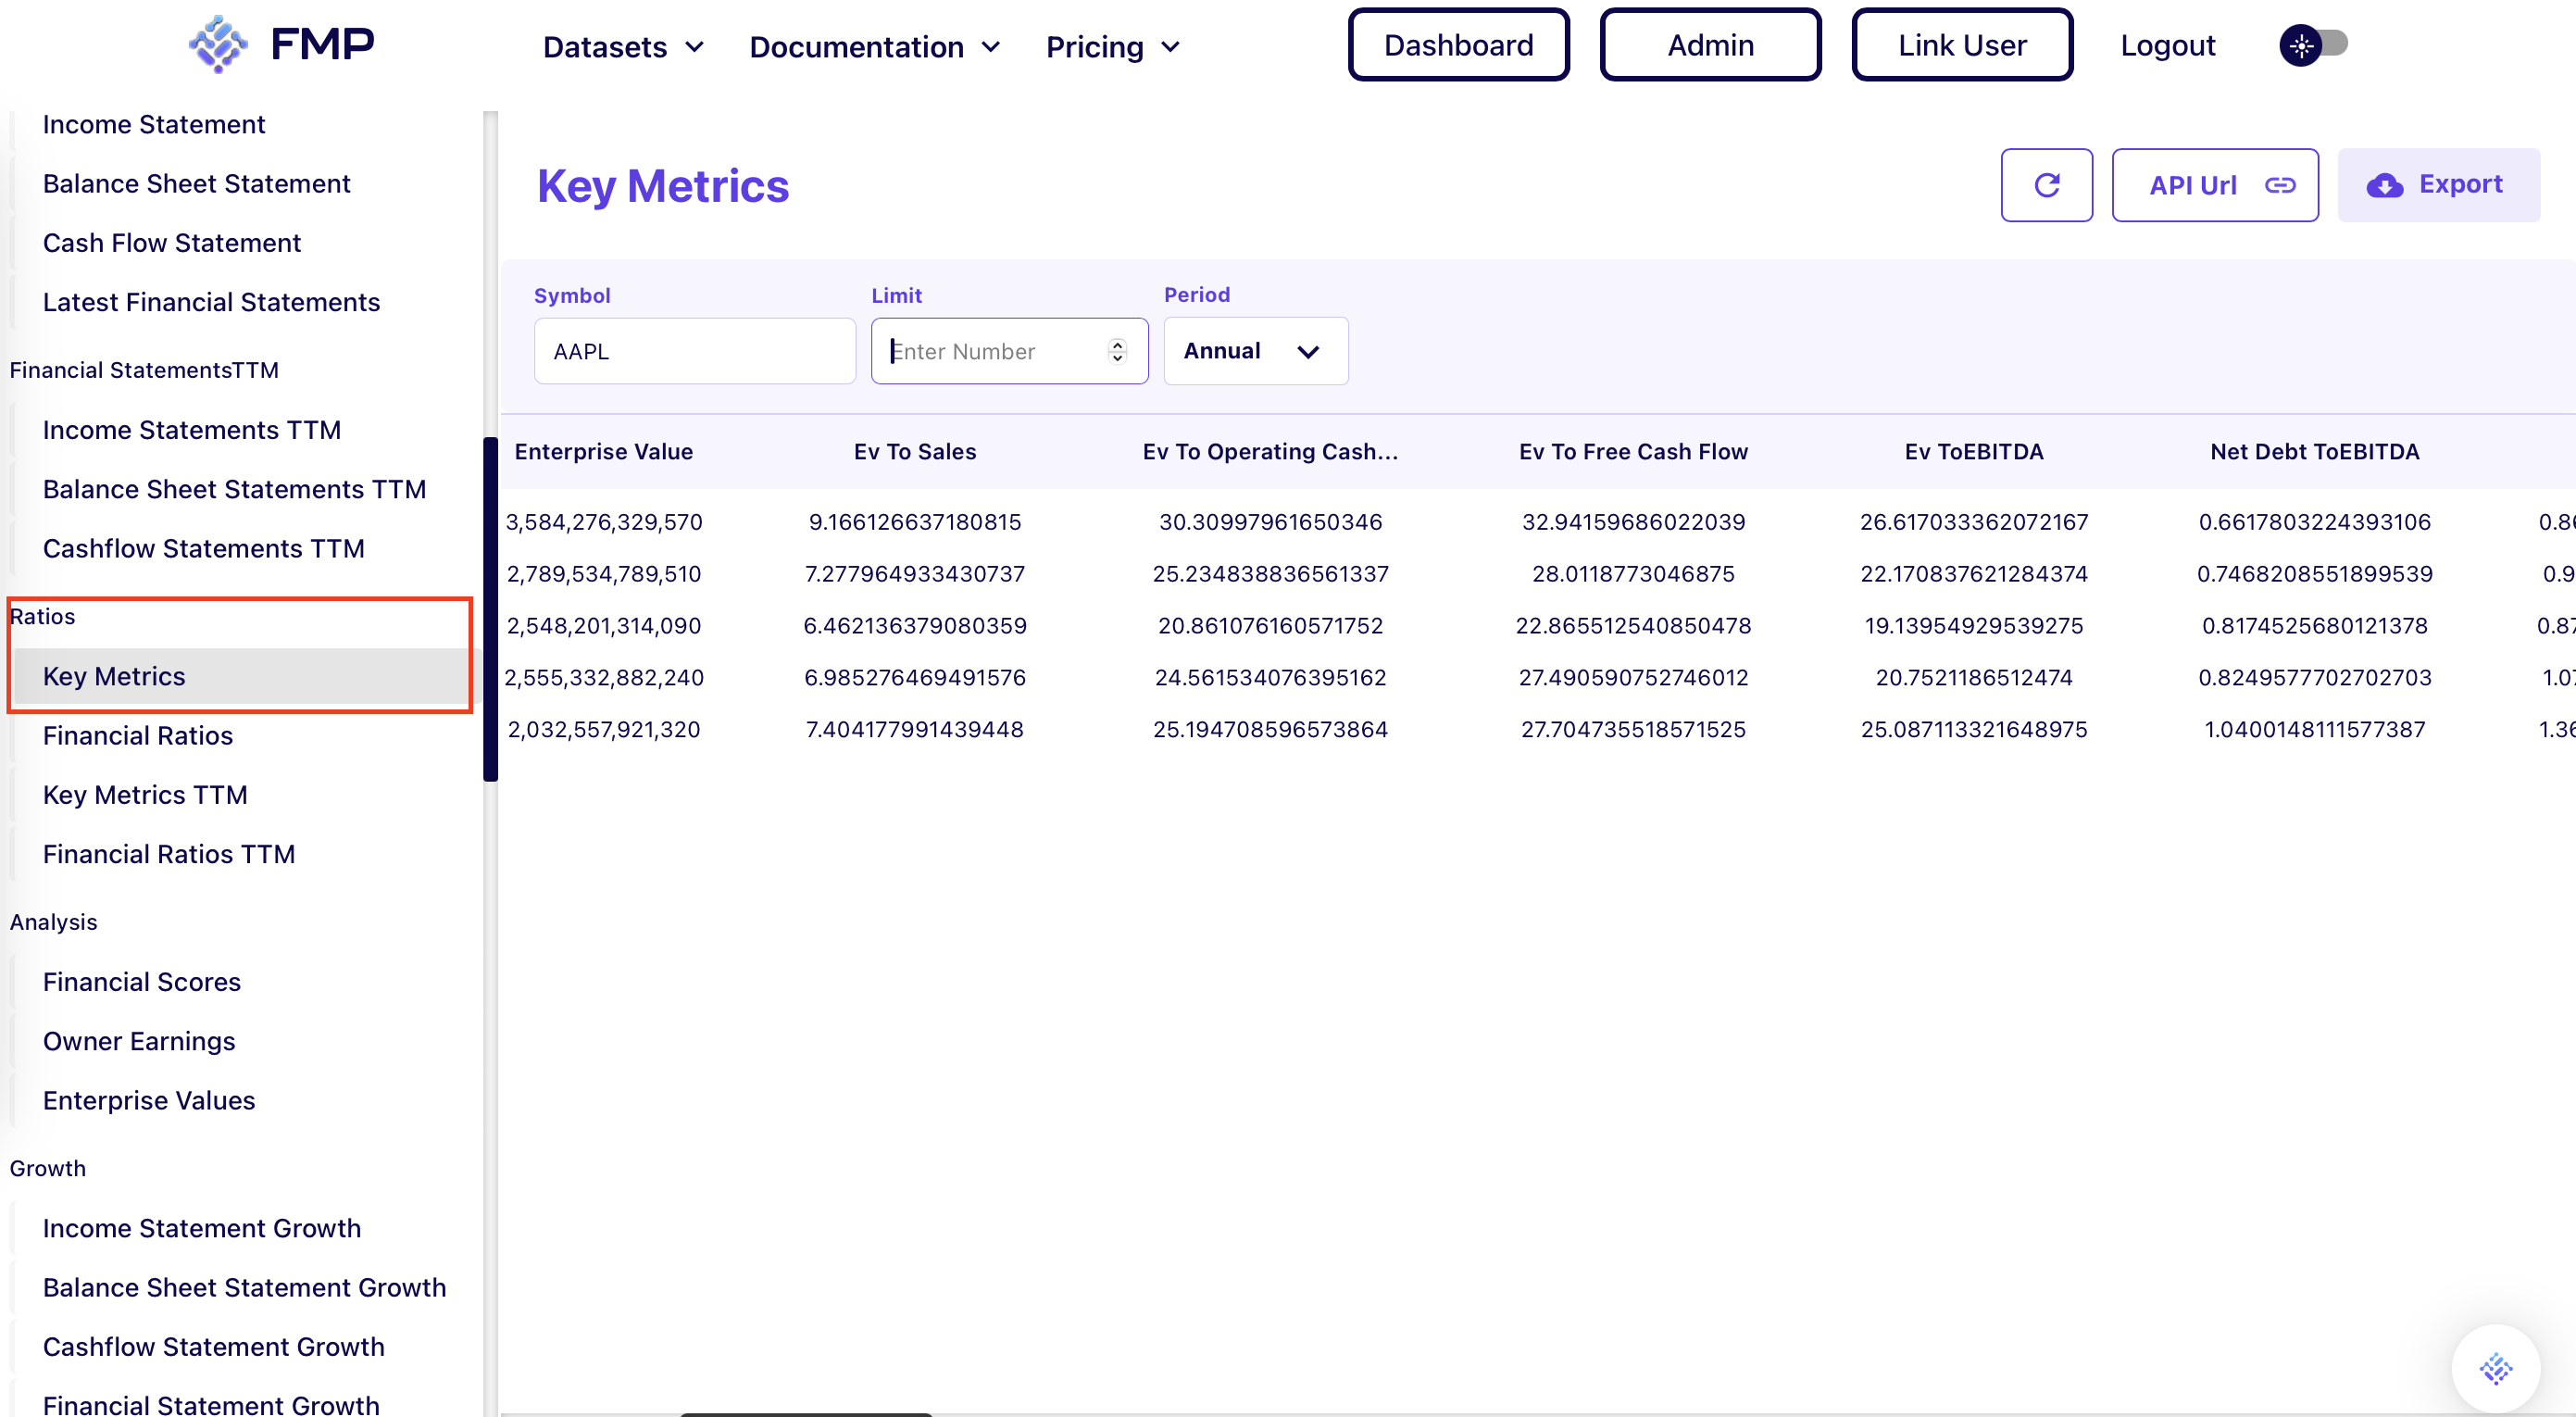This screenshot has width=2576, height=1417.
Task: Click the Link User button
Action: (1962, 45)
